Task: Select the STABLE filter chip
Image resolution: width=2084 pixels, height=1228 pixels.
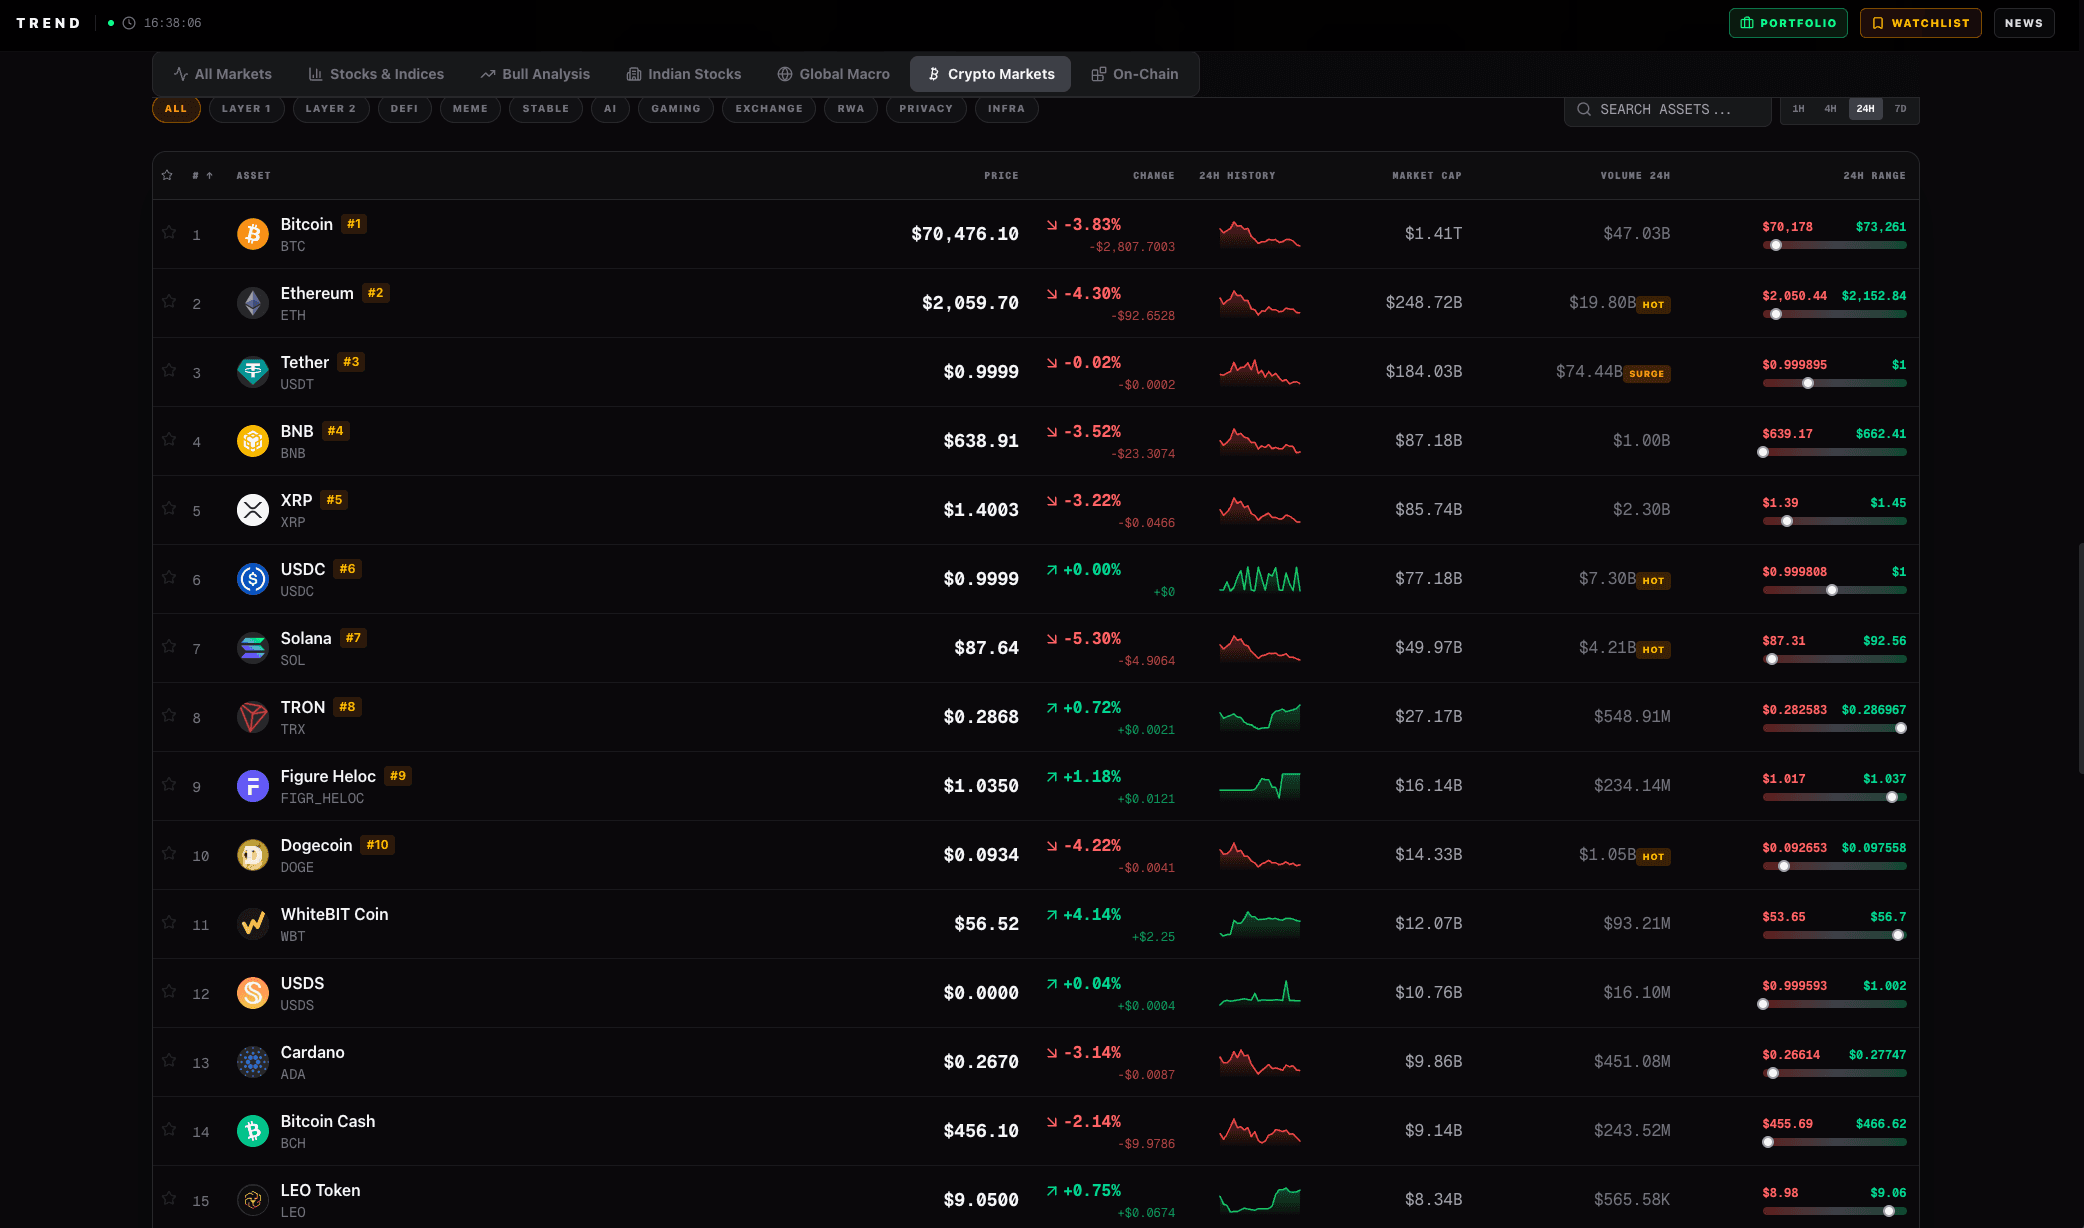Action: pos(546,108)
